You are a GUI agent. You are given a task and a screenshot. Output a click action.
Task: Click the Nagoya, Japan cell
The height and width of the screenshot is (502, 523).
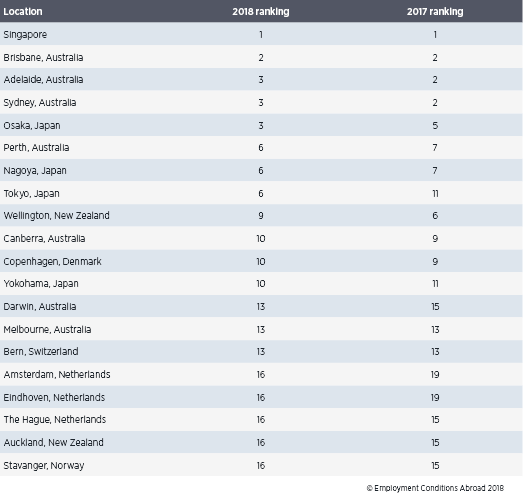coord(35,170)
